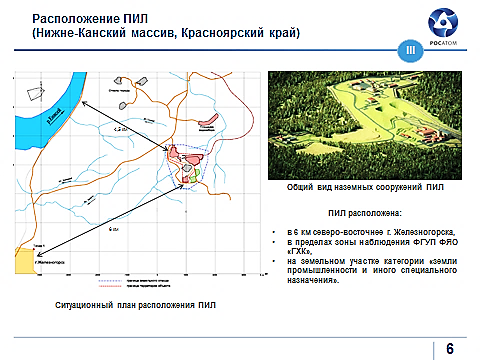Click the heading 'ПИЛ расположена:'

pos(365,213)
